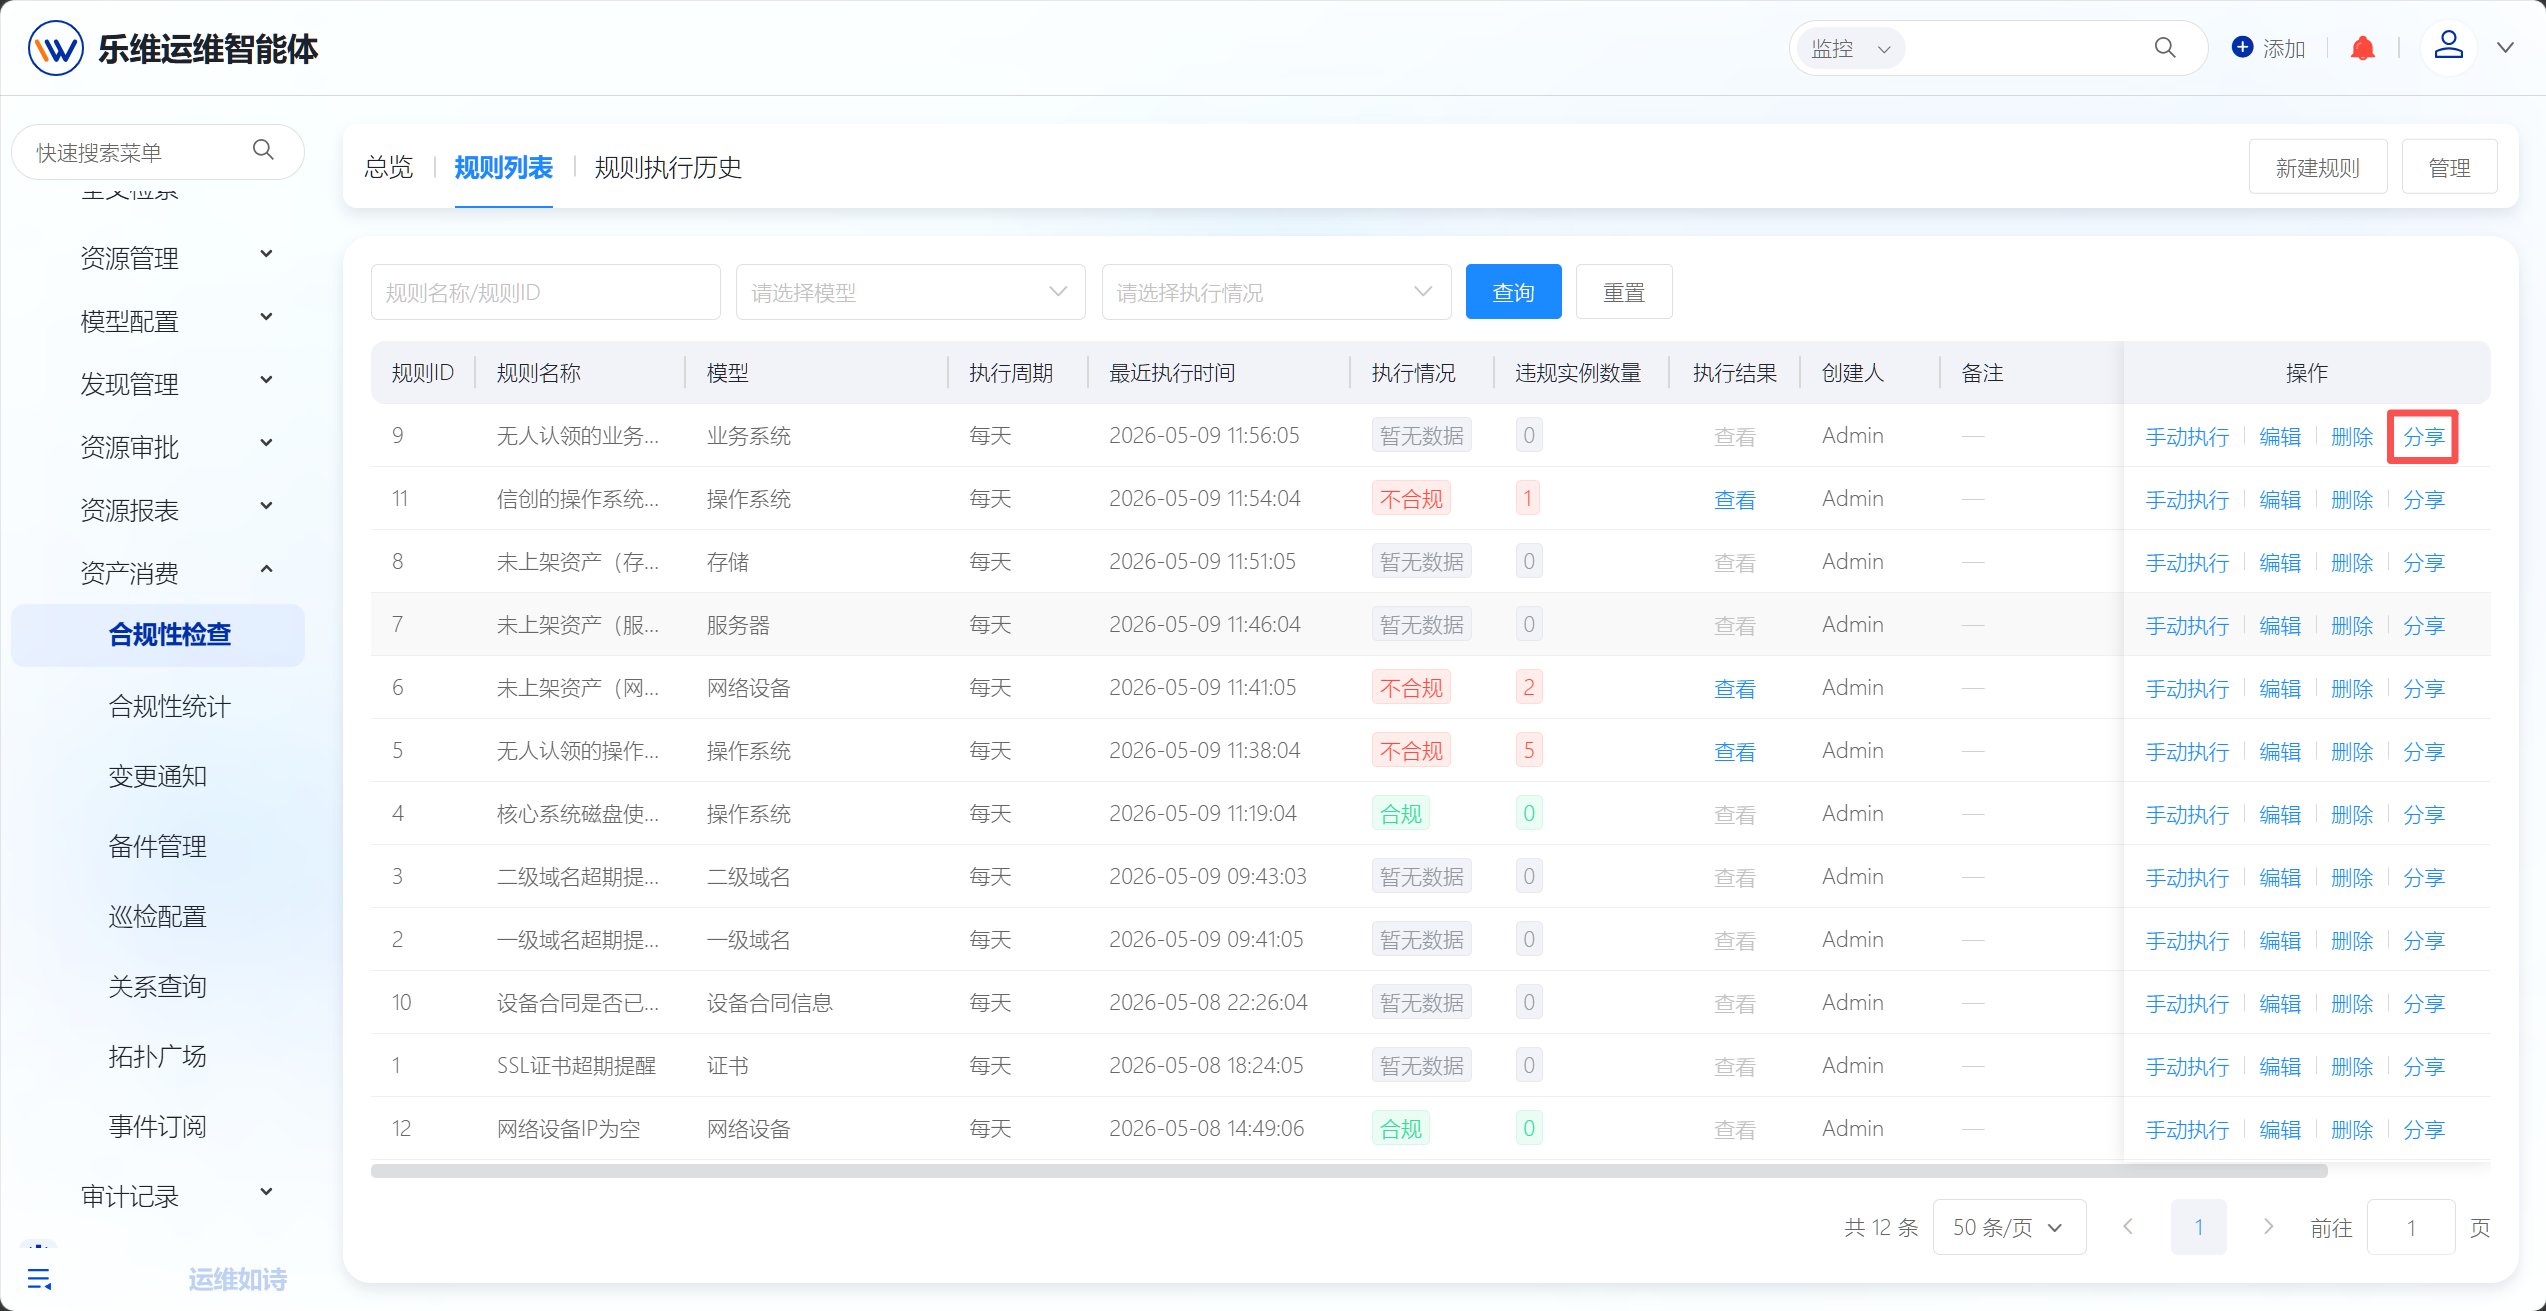The width and height of the screenshot is (2546, 1311).
Task: Click the 乐维运维智能体 logo icon
Action: (56, 48)
